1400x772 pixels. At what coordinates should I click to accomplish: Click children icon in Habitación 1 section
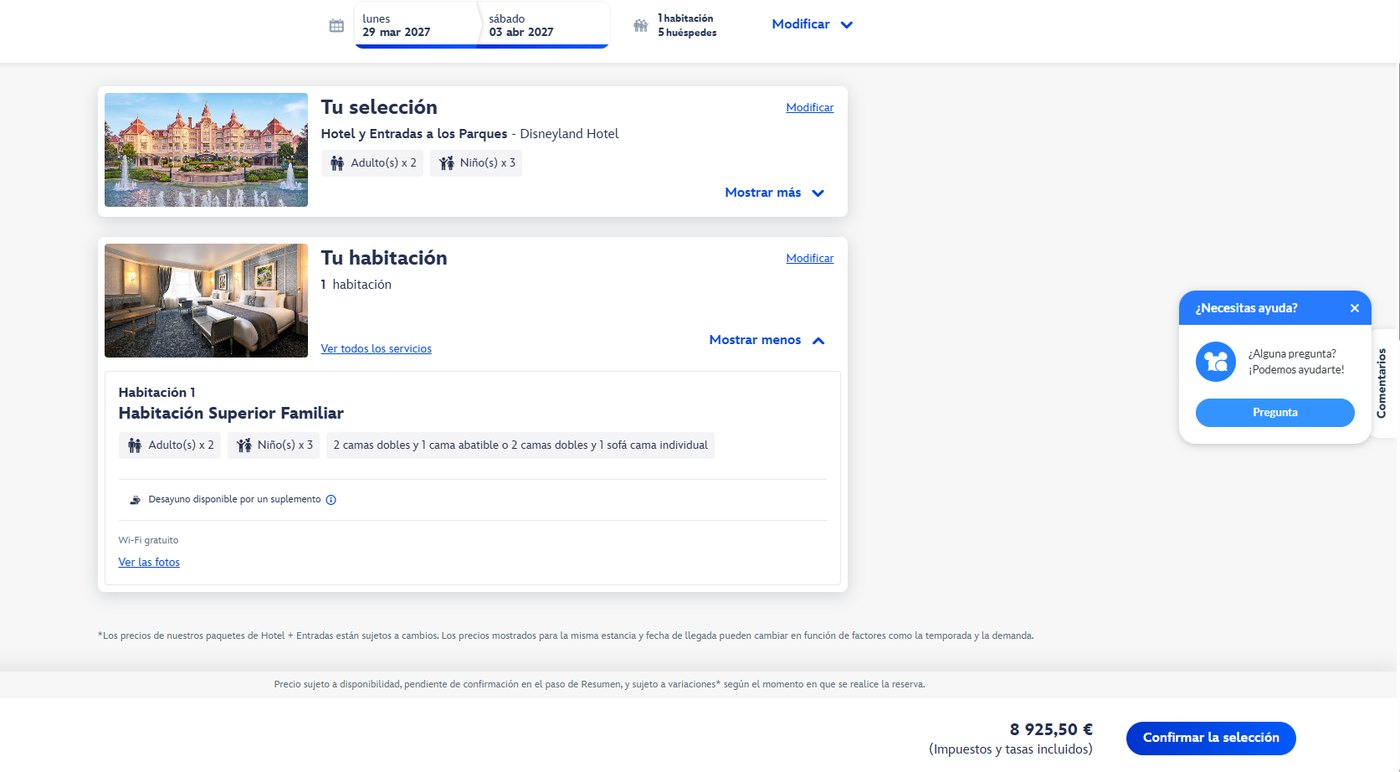click(244, 445)
